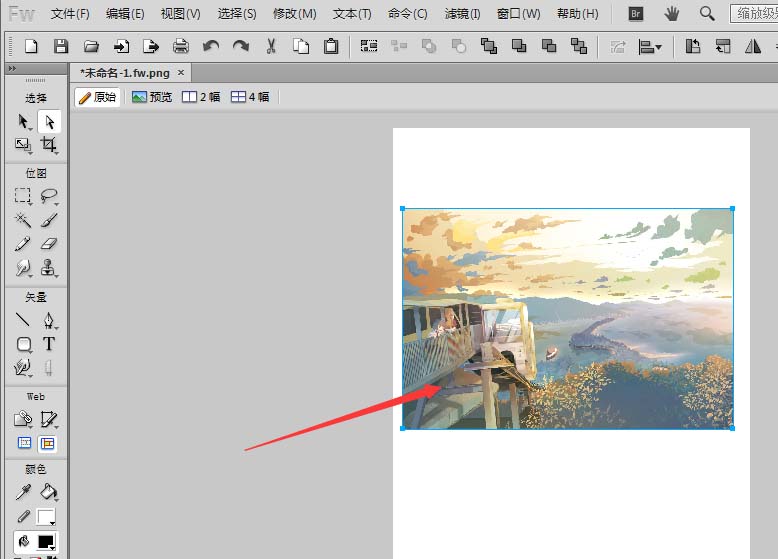Click the stroke pencil color icon
Image resolution: width=778 pixels, height=559 pixels.
click(23, 517)
